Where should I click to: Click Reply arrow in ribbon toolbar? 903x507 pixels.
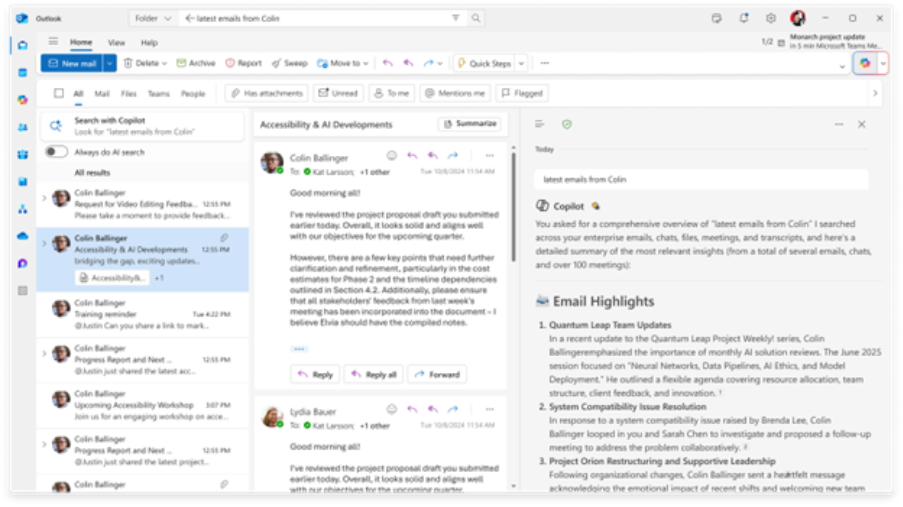pyautogui.click(x=388, y=63)
